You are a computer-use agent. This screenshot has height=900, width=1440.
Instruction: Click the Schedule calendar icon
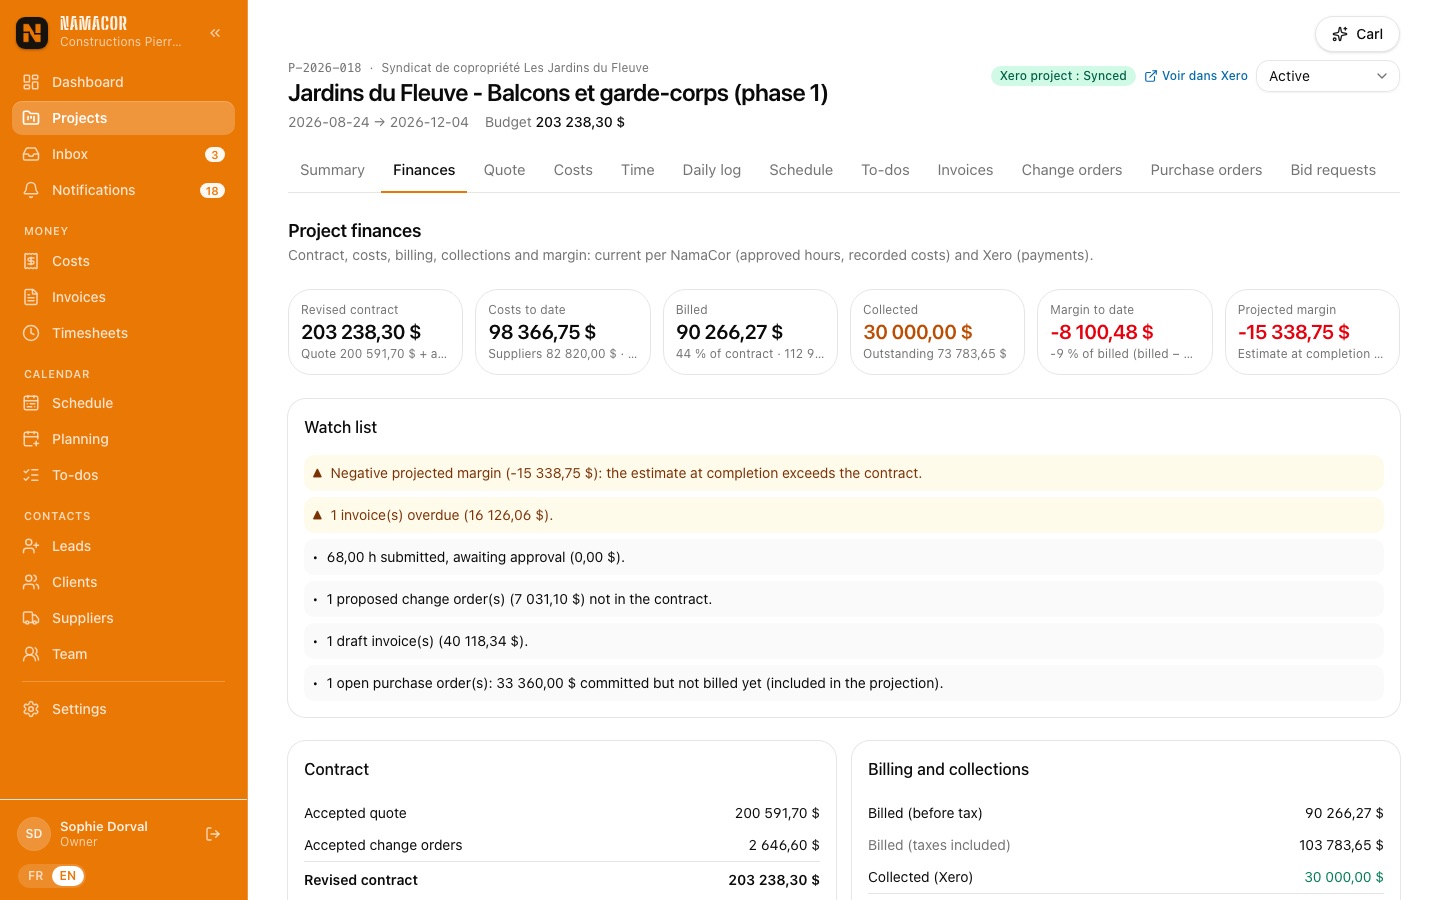(x=31, y=403)
